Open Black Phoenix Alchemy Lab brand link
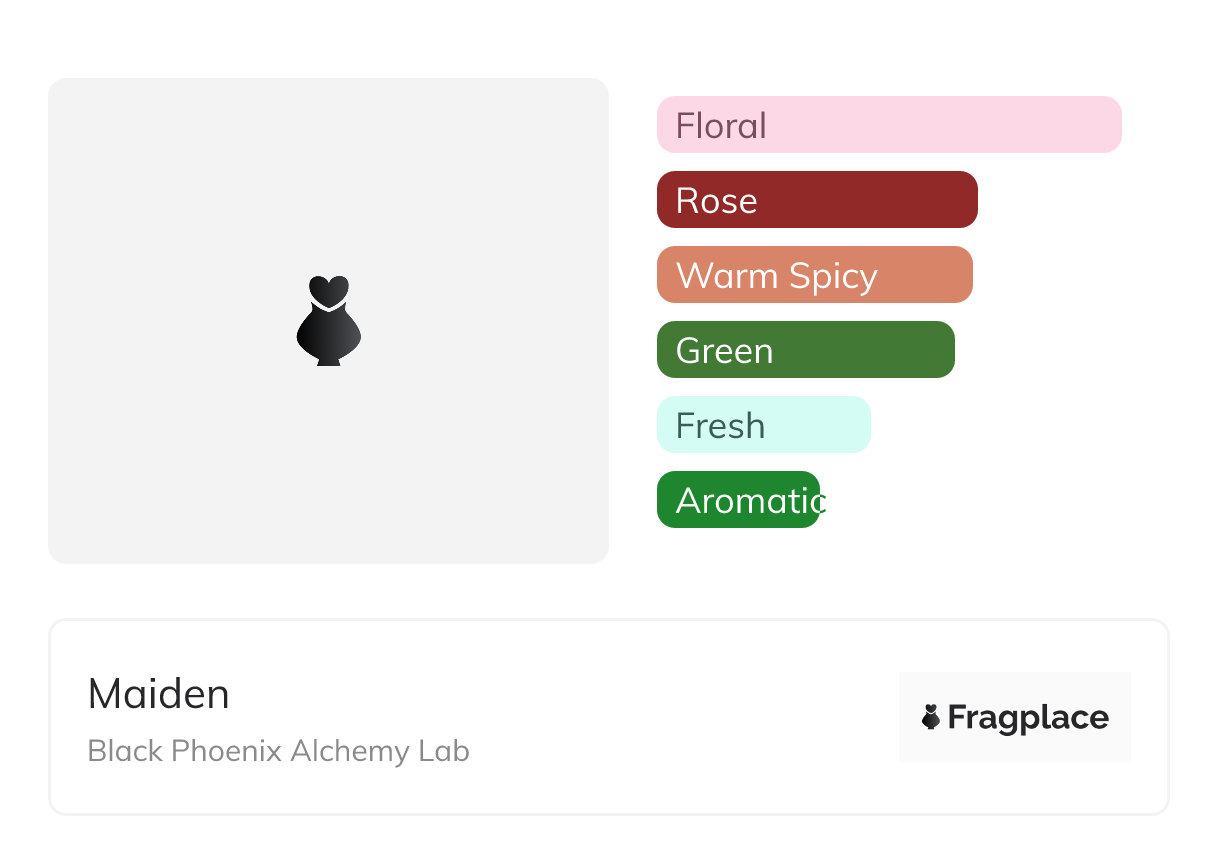The image size is (1218, 864). tap(278, 751)
